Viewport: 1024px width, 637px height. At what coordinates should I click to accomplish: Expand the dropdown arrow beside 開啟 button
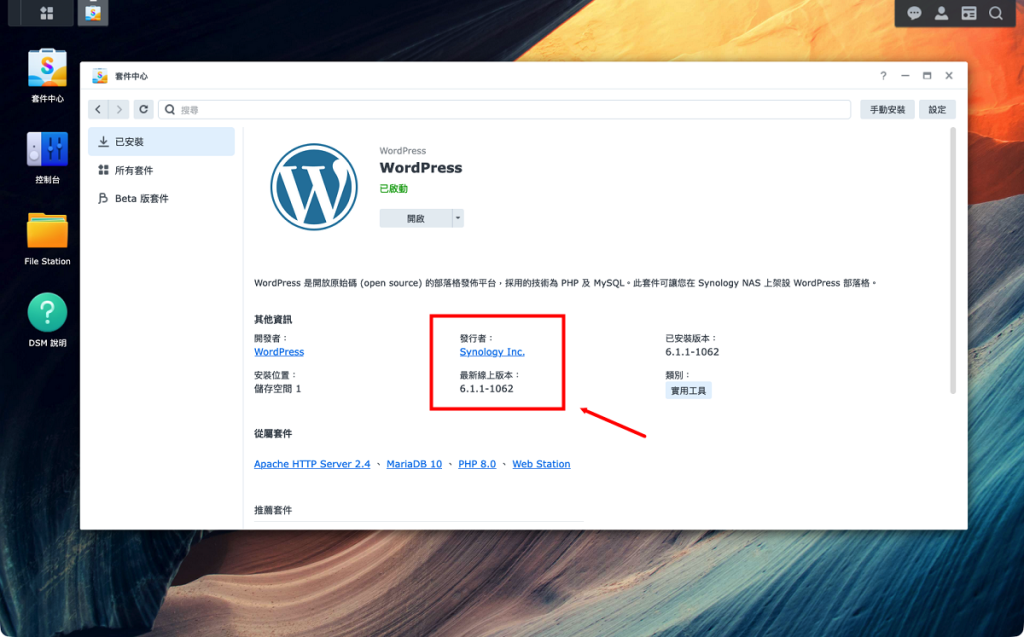458,218
